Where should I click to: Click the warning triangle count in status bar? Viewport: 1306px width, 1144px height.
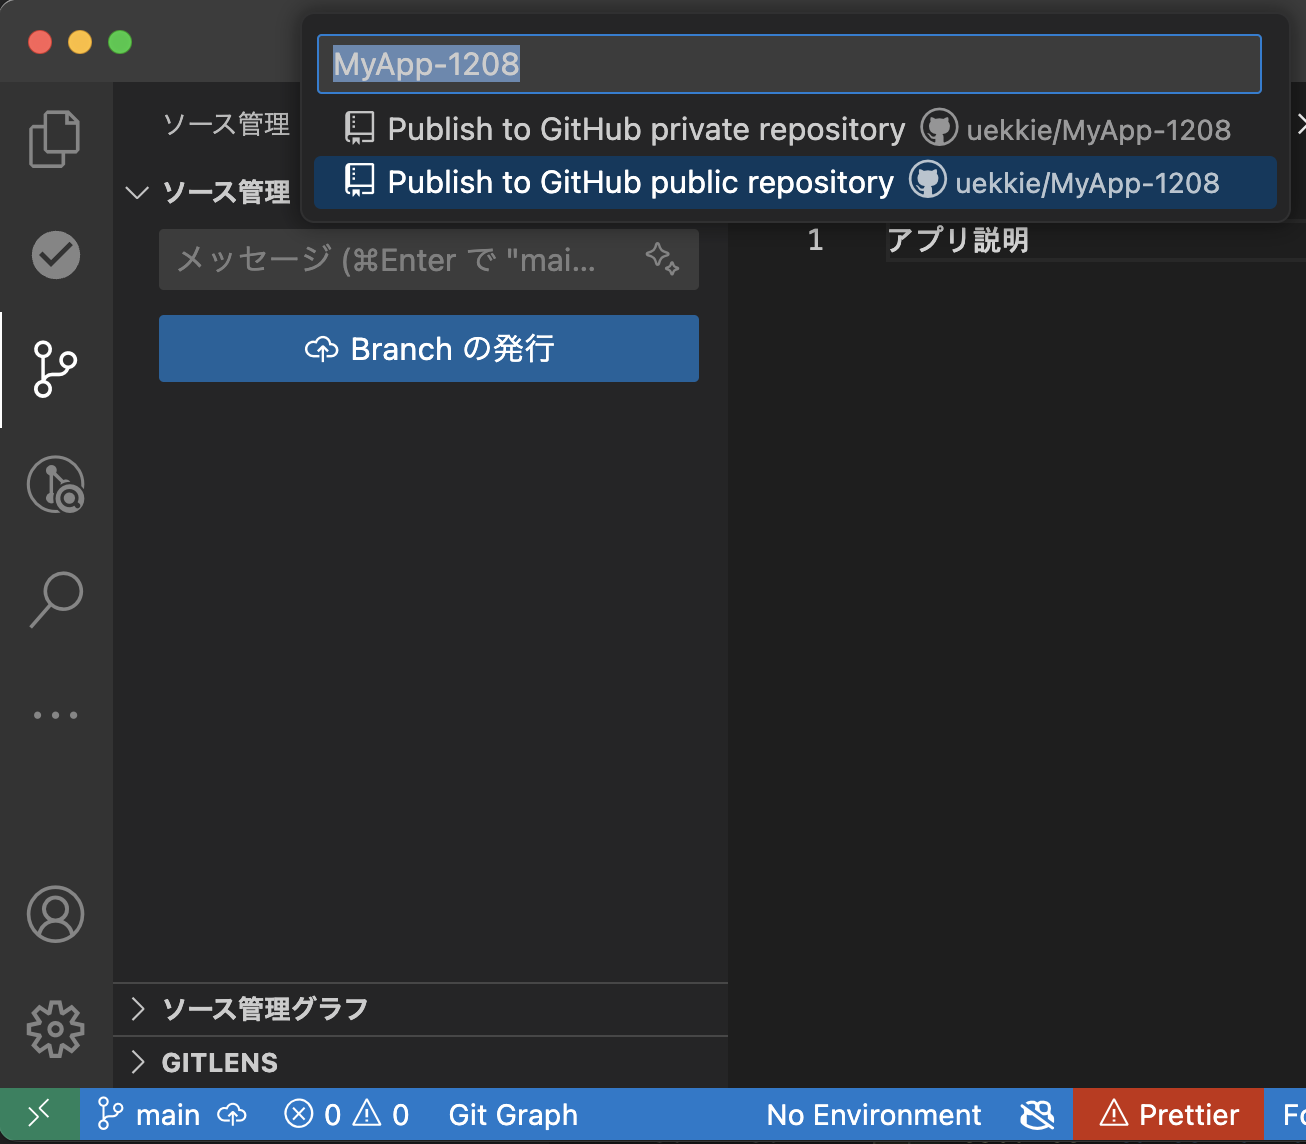click(367, 1114)
